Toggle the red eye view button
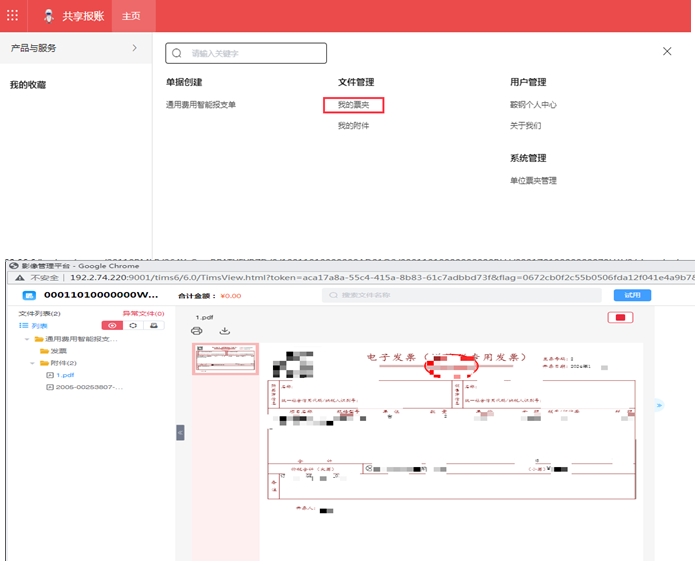The height and width of the screenshot is (565, 695). point(112,326)
